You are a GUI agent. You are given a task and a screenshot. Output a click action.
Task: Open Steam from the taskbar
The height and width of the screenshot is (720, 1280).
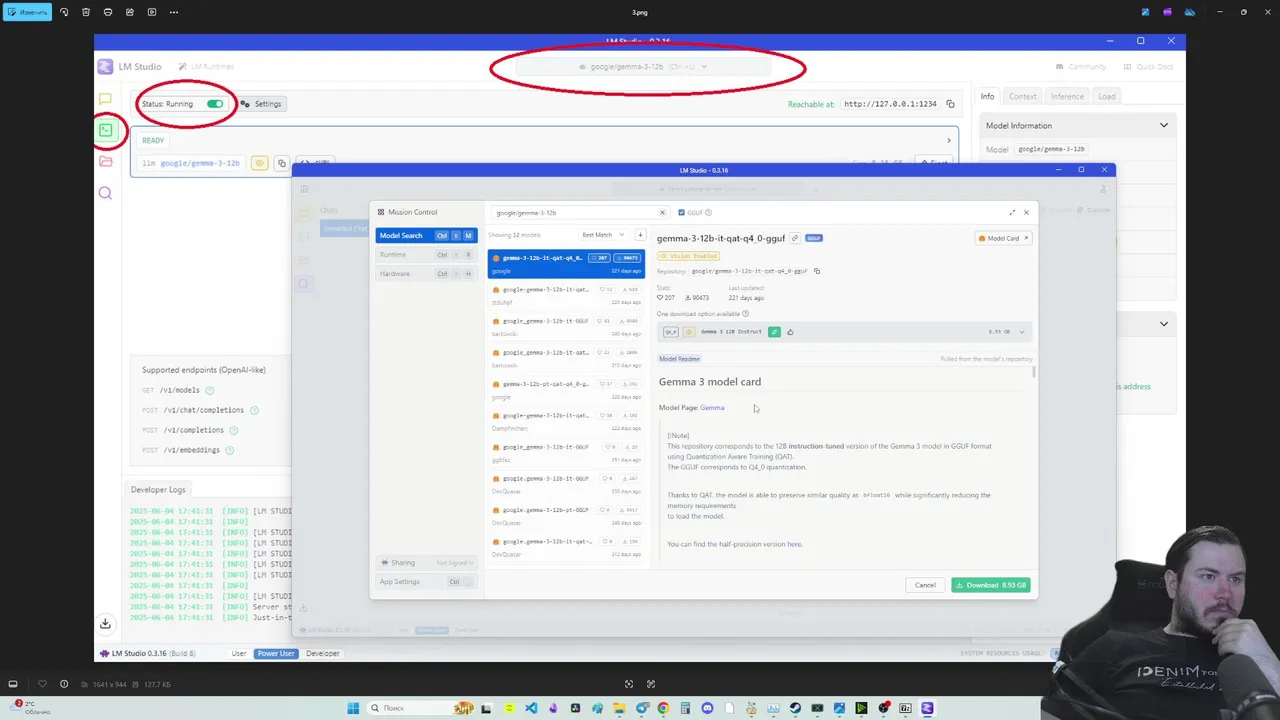pos(795,708)
